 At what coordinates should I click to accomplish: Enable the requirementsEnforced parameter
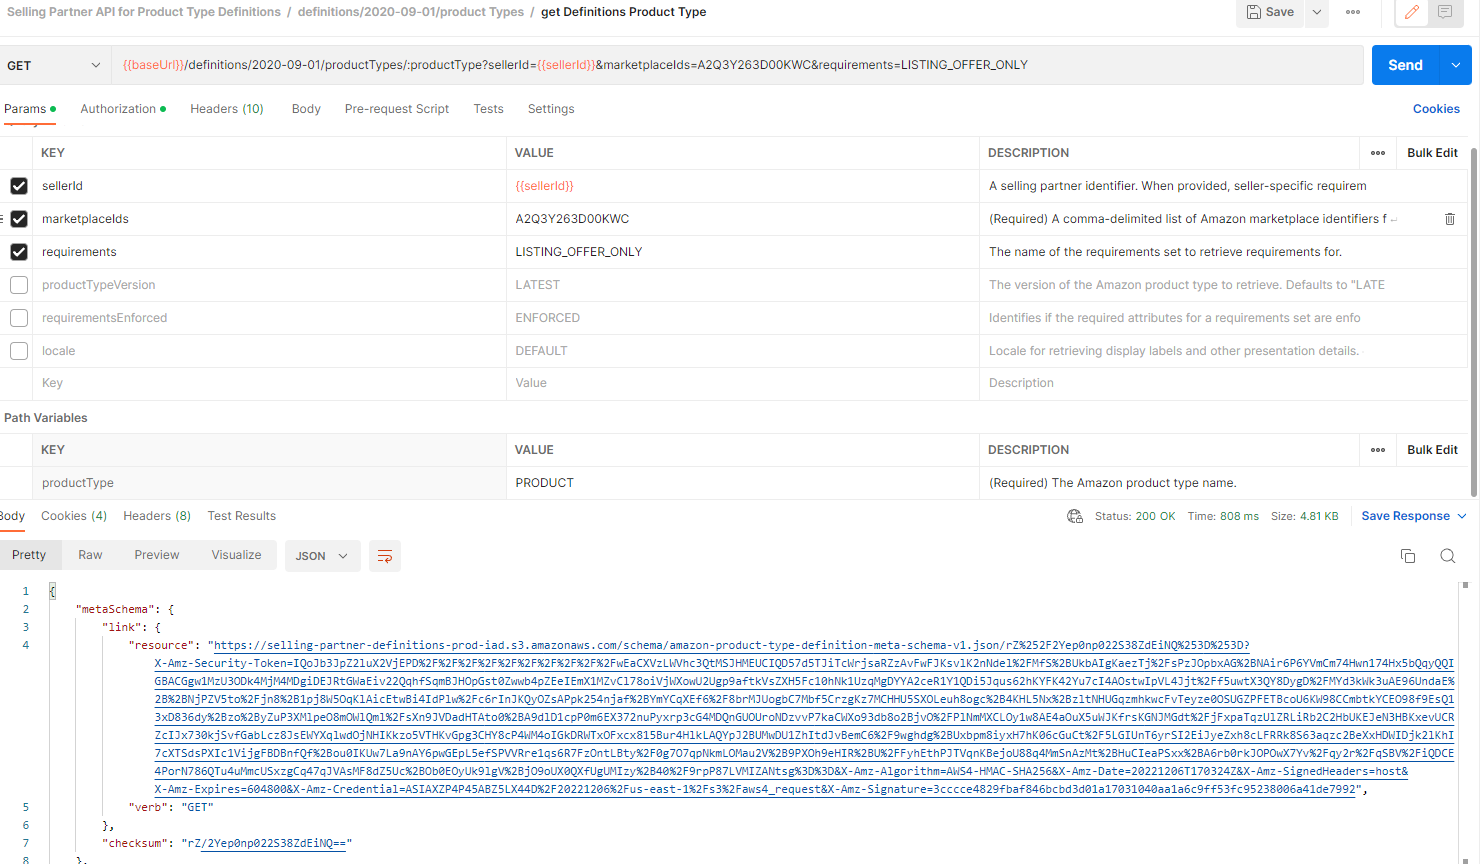click(x=19, y=318)
